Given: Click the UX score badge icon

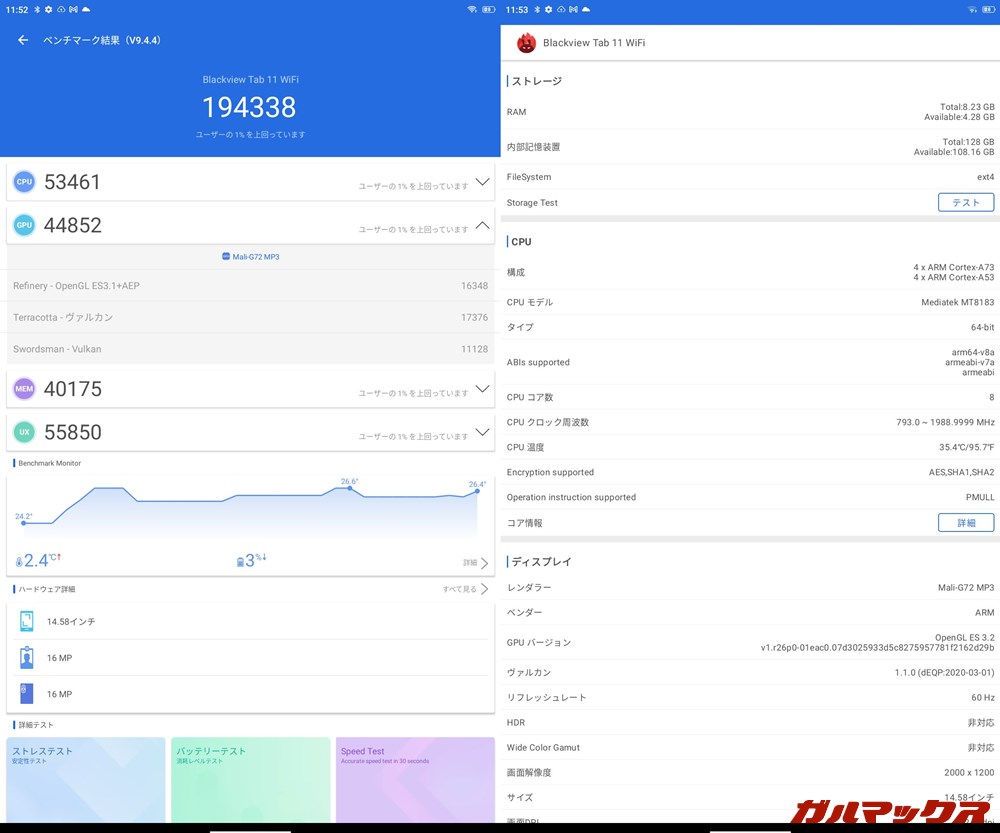Looking at the screenshot, I should click(24, 432).
